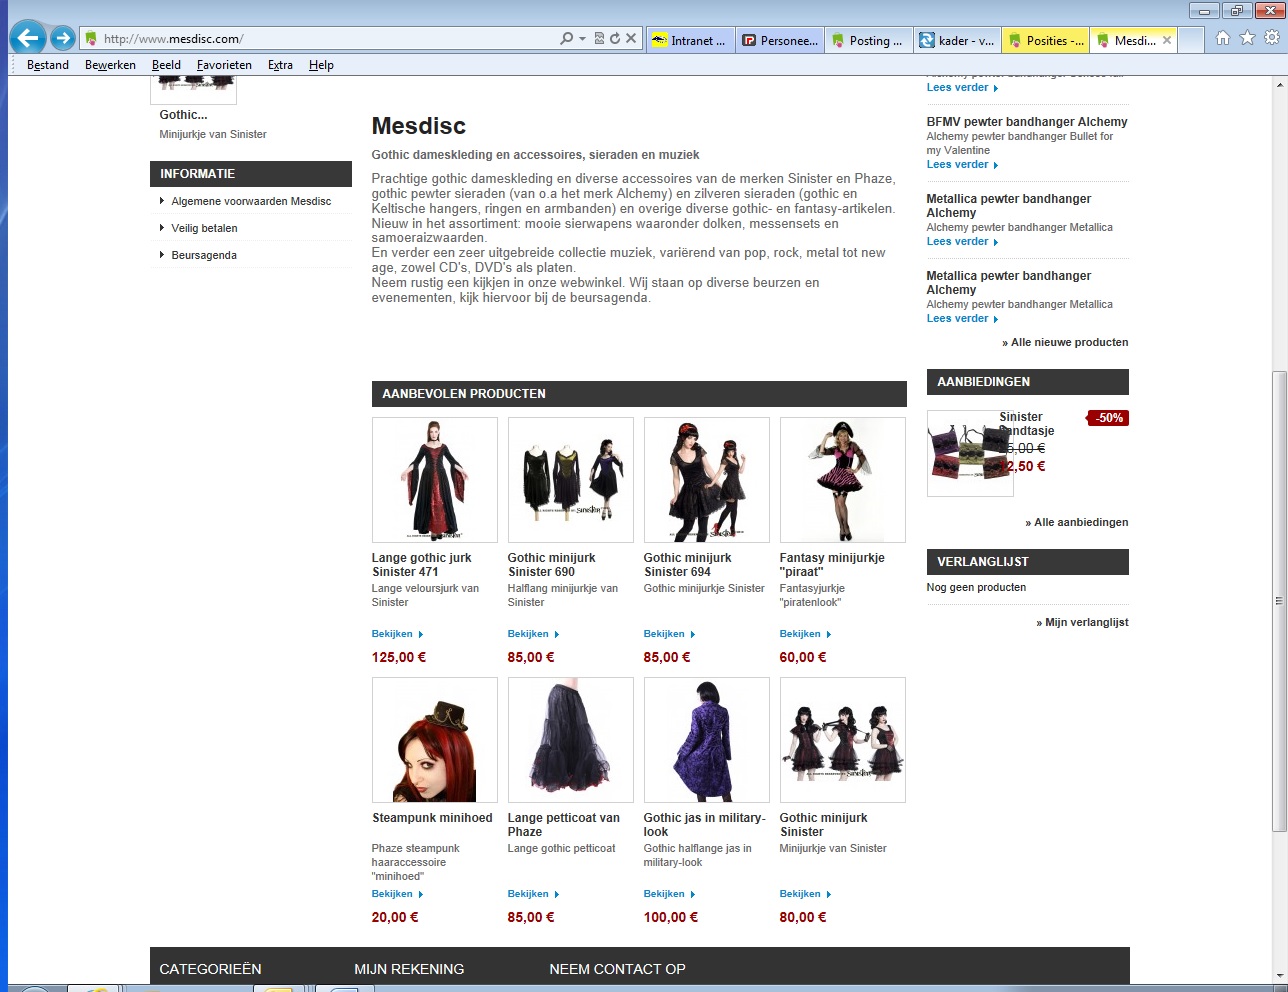This screenshot has width=1288, height=992.
Task: Click the MIJN REKENING footer heading
Action: coord(409,969)
